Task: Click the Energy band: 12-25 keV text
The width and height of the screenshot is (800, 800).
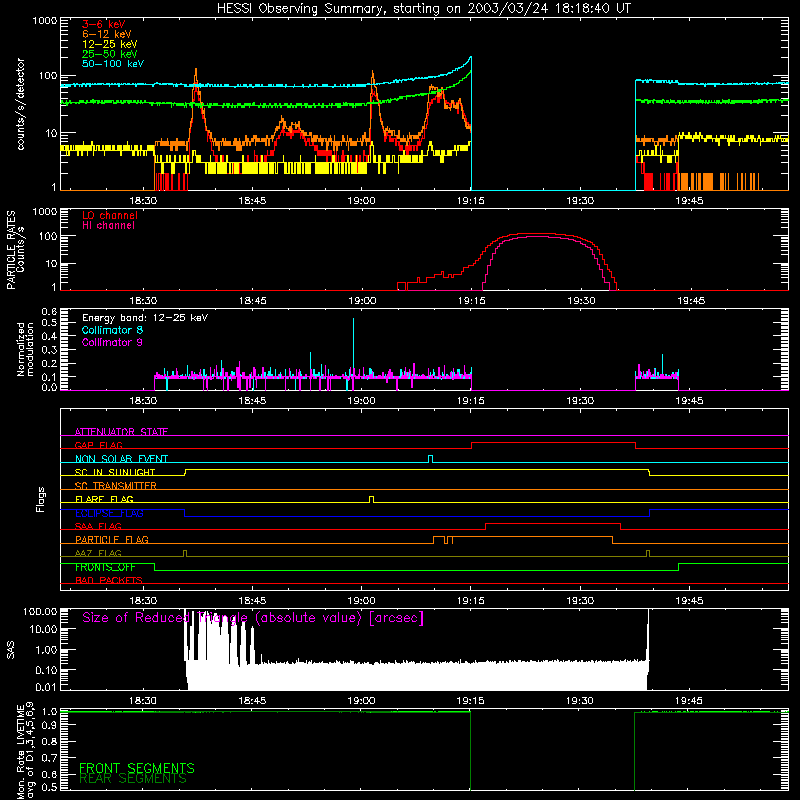Action: [145, 318]
